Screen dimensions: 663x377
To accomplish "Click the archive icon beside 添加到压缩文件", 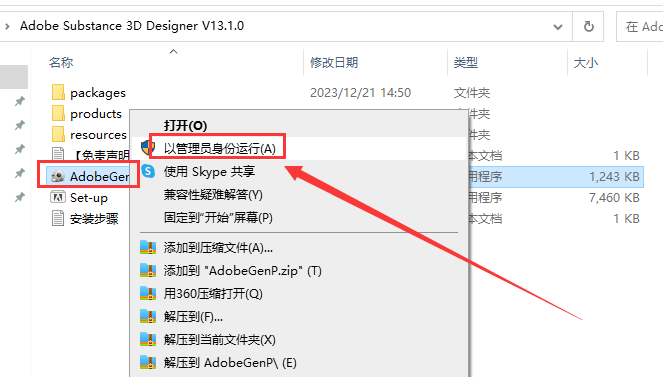I will 148,247.
